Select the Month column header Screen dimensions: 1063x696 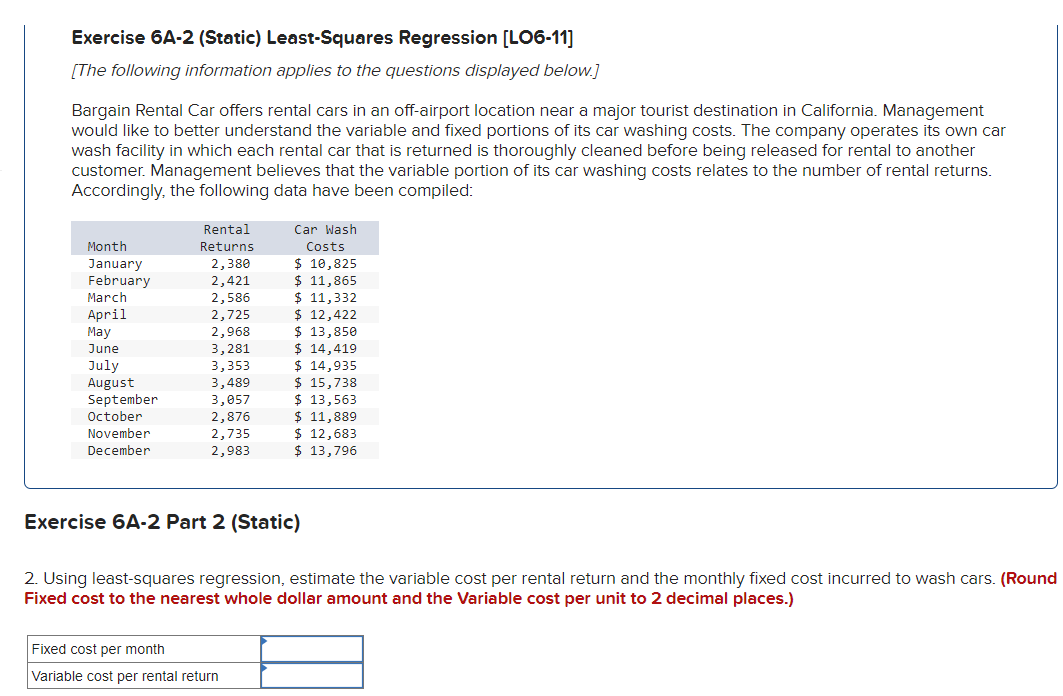click(107, 246)
